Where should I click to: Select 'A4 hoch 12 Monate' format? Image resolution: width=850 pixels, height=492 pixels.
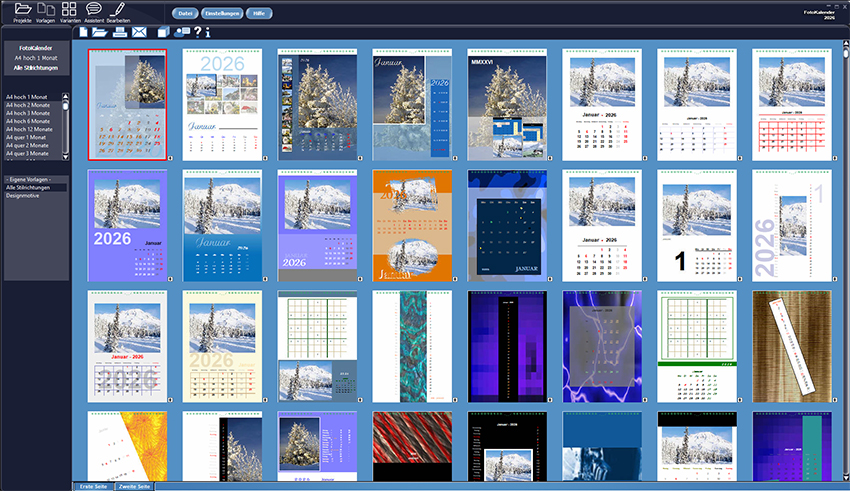click(x=30, y=129)
